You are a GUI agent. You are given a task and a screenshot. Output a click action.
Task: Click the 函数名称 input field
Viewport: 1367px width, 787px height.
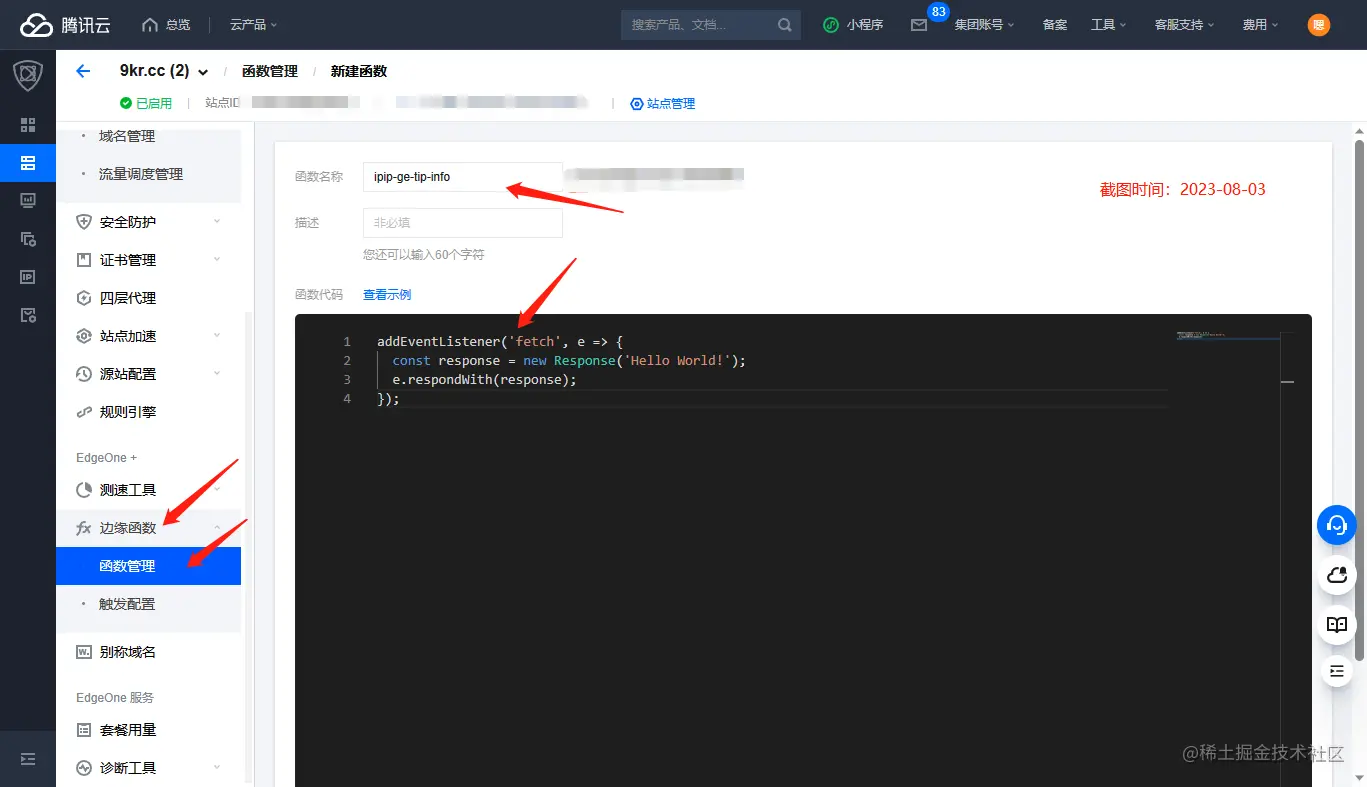click(463, 177)
